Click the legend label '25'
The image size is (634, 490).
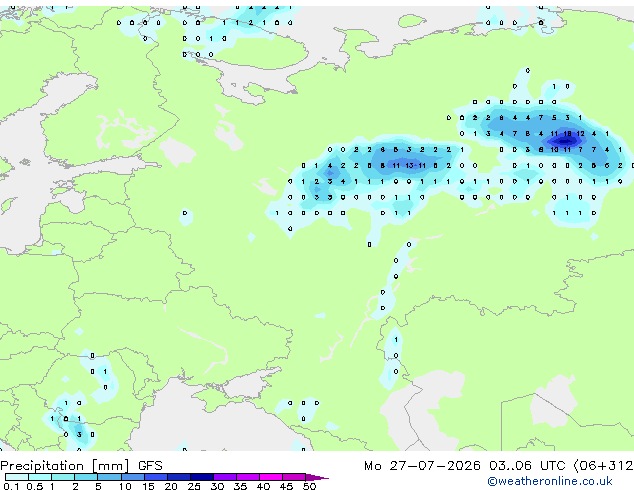[194, 486]
